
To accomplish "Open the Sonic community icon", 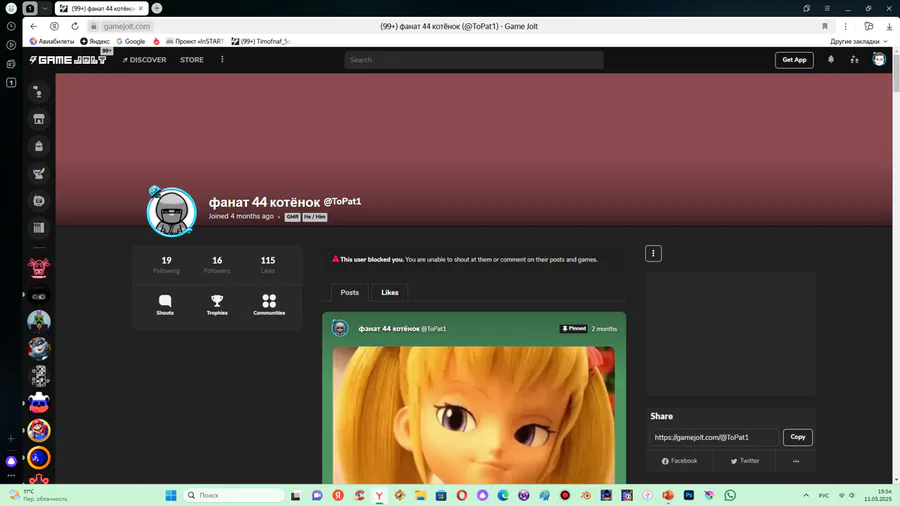I will pyautogui.click(x=38, y=458).
